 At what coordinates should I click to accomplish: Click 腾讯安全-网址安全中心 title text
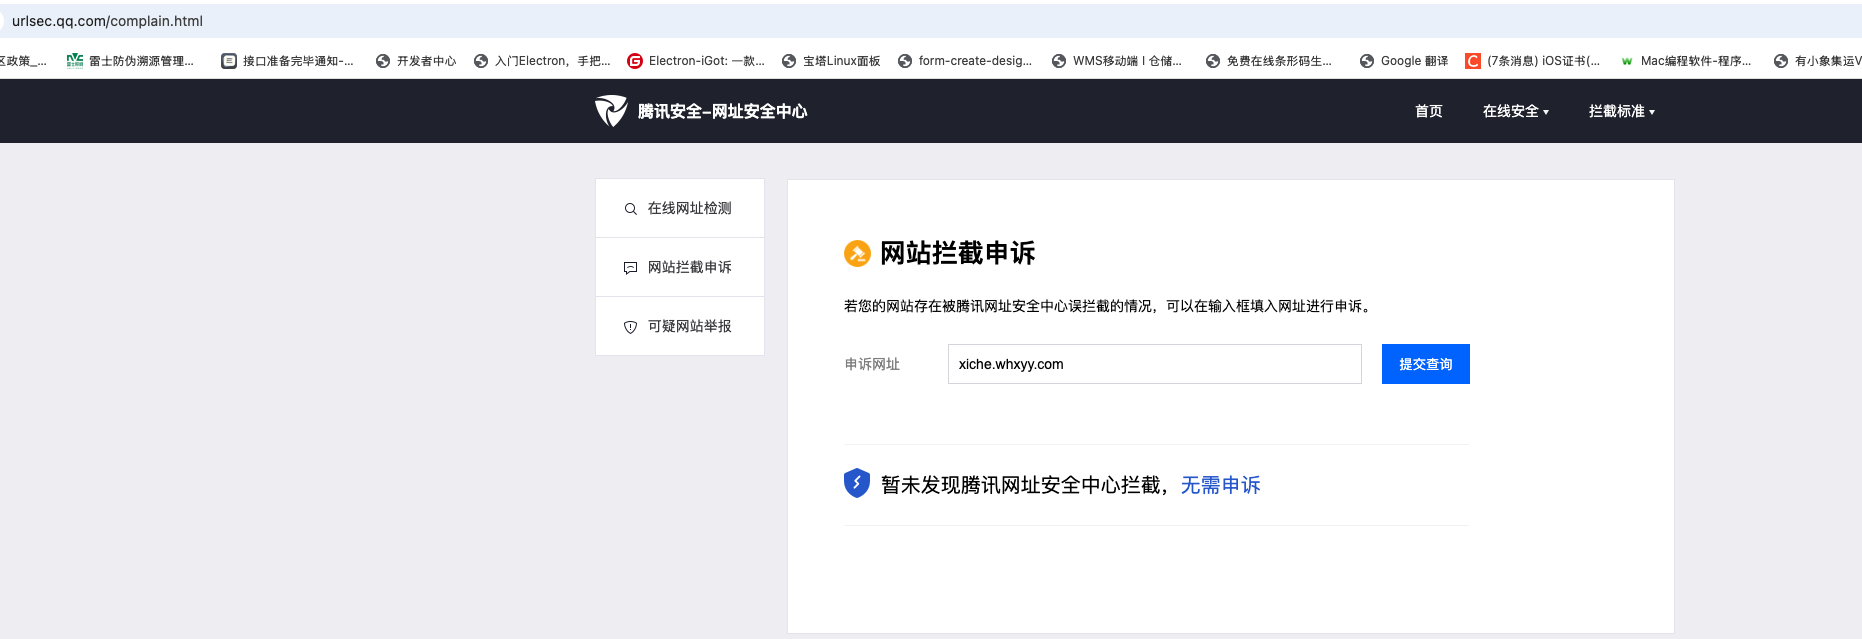pos(722,111)
